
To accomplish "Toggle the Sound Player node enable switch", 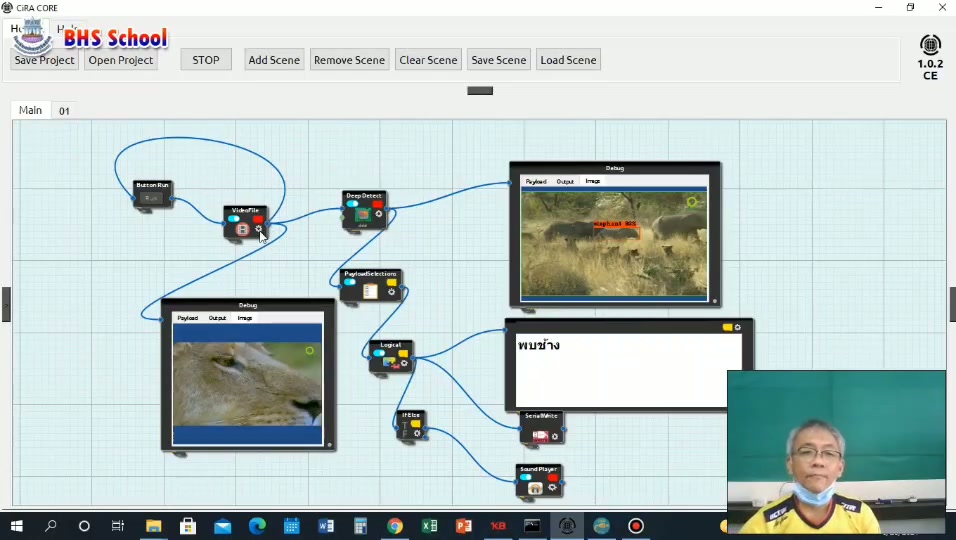I will (x=526, y=477).
